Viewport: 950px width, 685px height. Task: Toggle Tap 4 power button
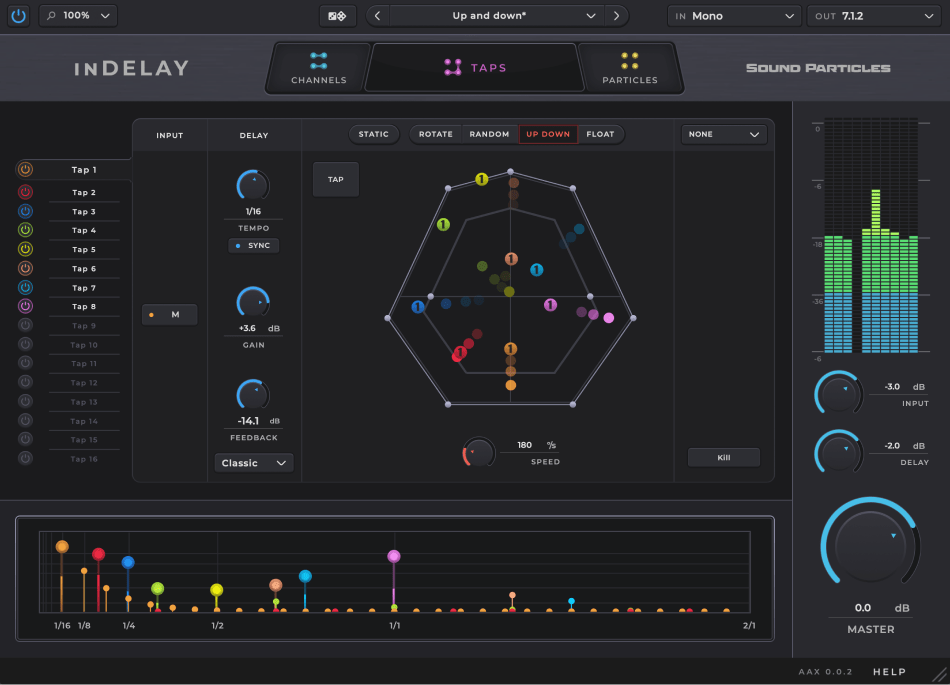25,230
